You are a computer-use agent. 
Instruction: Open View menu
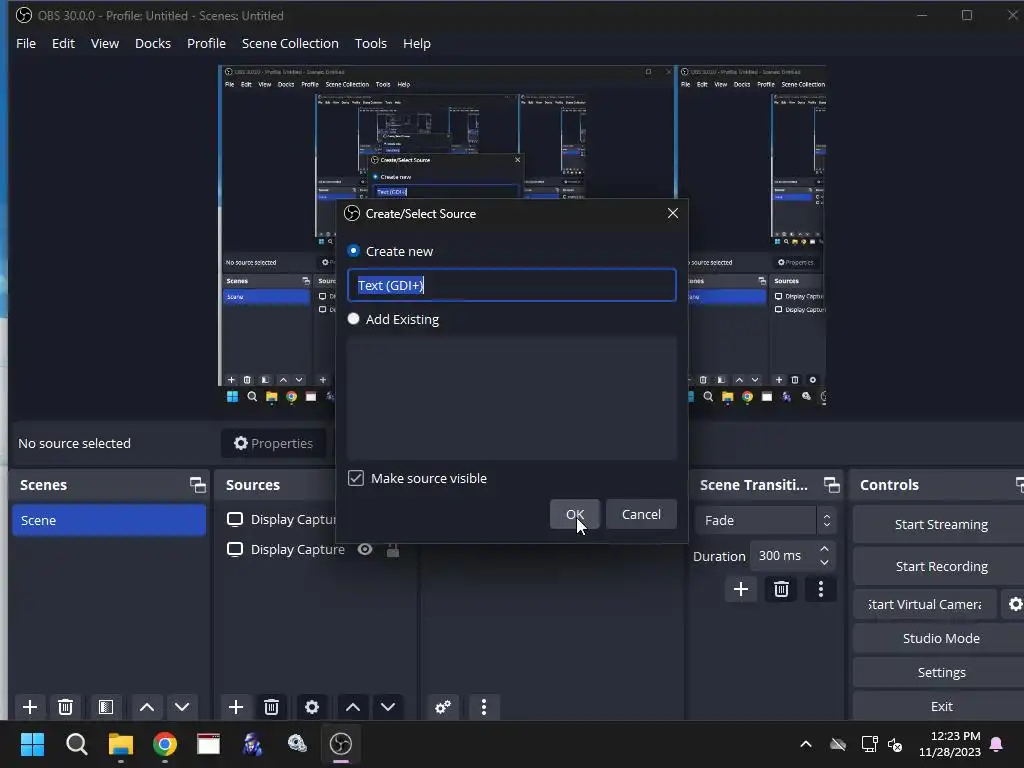click(x=104, y=43)
